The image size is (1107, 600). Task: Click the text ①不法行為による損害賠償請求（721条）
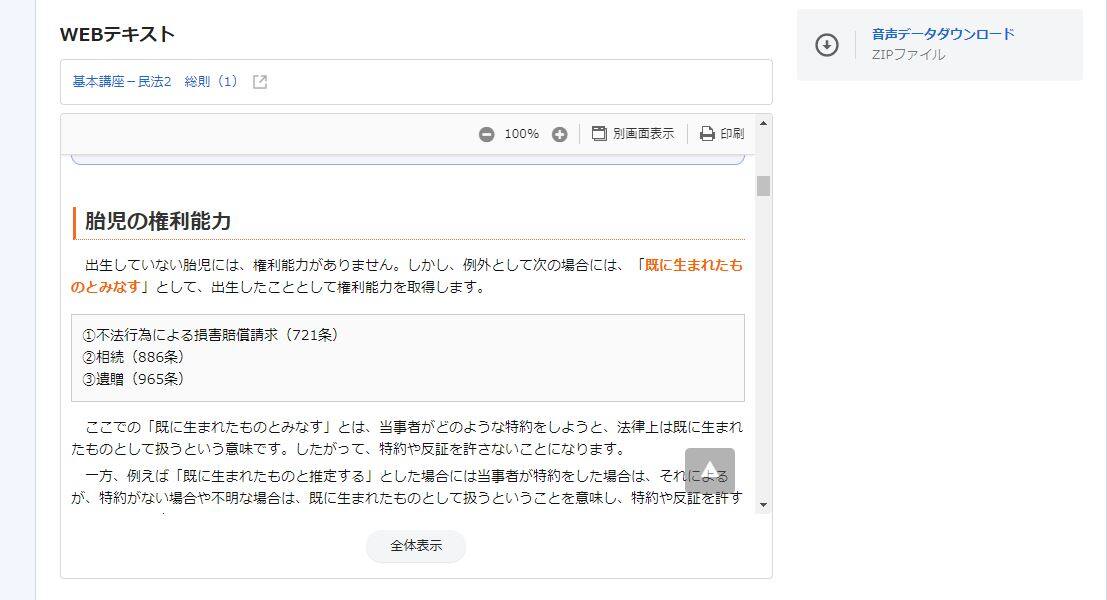211,335
